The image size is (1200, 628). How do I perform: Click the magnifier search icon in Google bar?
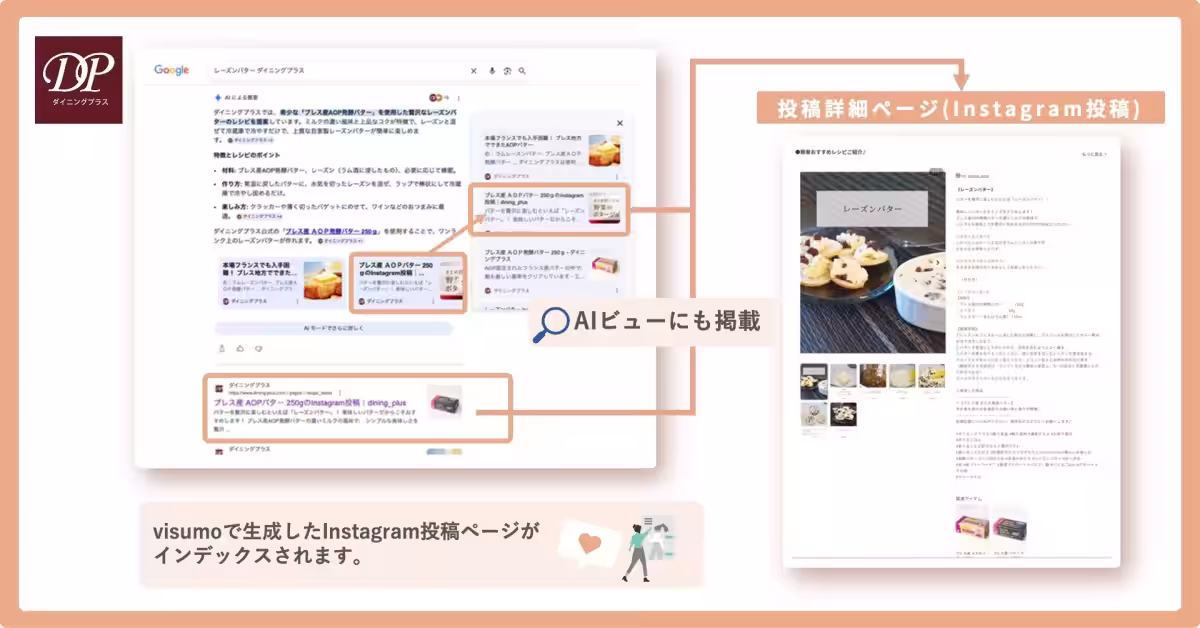click(522, 71)
